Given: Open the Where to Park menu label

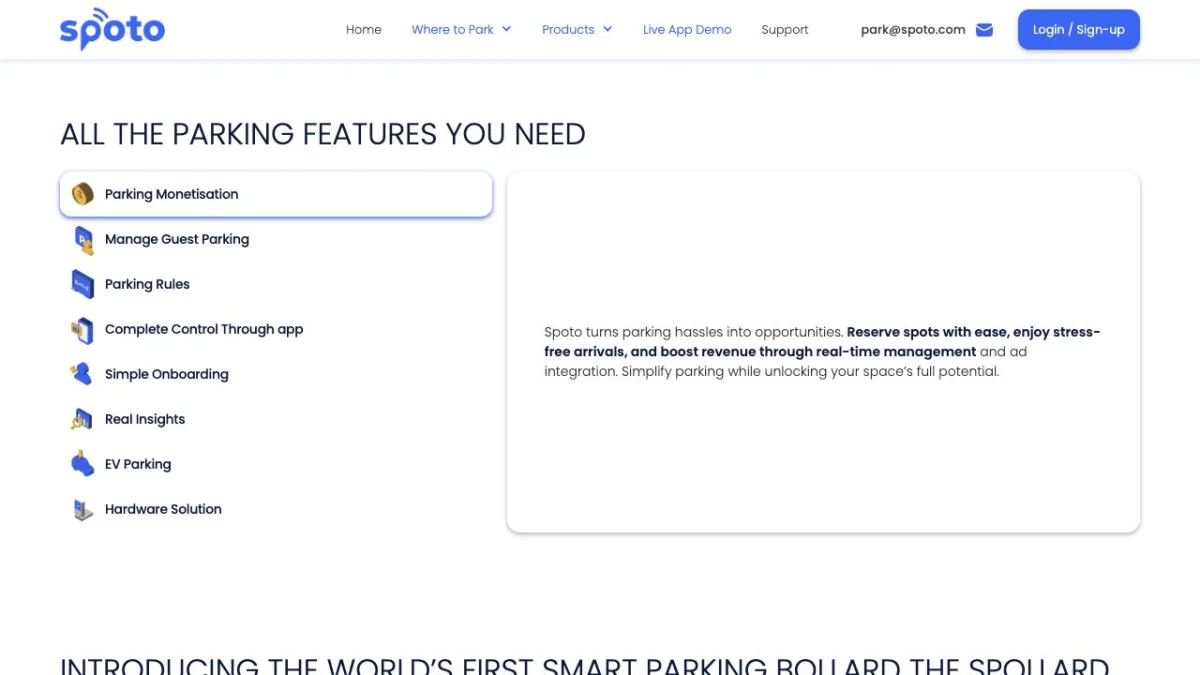Looking at the screenshot, I should point(452,30).
